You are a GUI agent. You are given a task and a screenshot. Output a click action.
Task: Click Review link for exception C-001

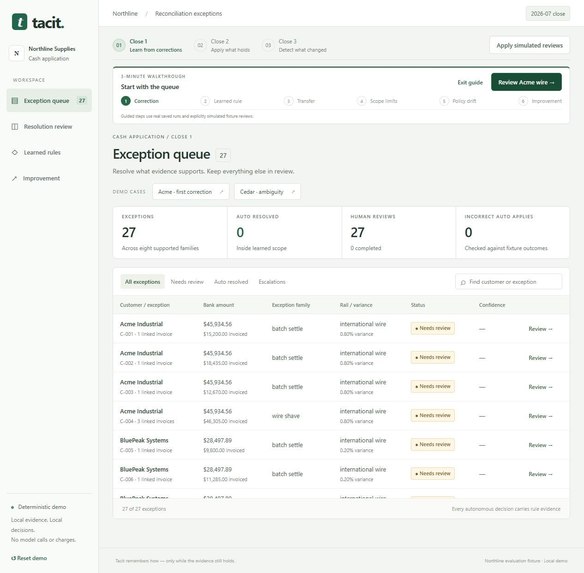point(540,329)
